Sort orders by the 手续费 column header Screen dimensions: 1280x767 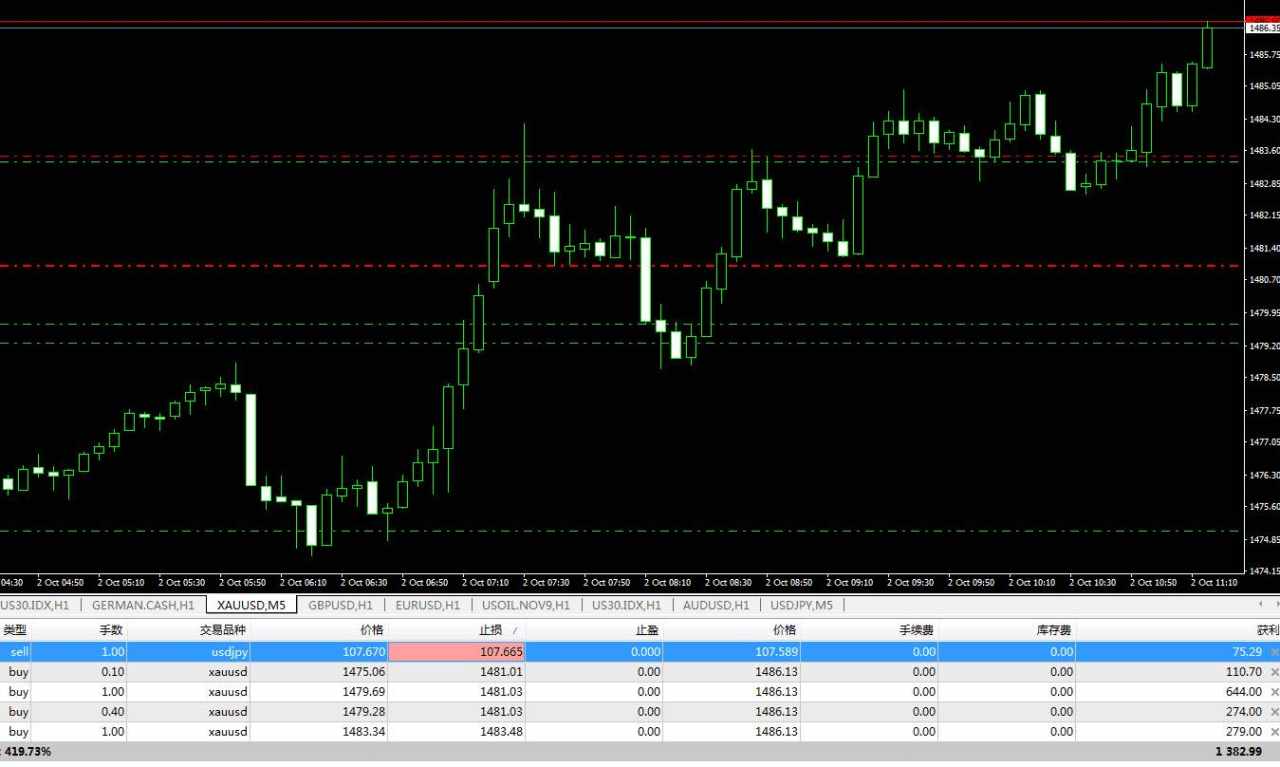[x=917, y=630]
